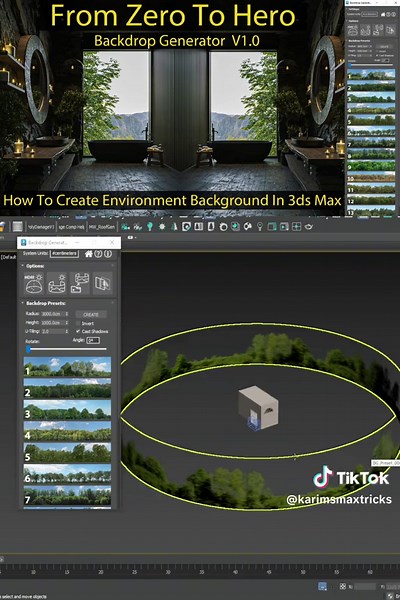The height and width of the screenshot is (600, 400).
Task: Click the Angle value field
Action: pyautogui.click(x=93, y=340)
